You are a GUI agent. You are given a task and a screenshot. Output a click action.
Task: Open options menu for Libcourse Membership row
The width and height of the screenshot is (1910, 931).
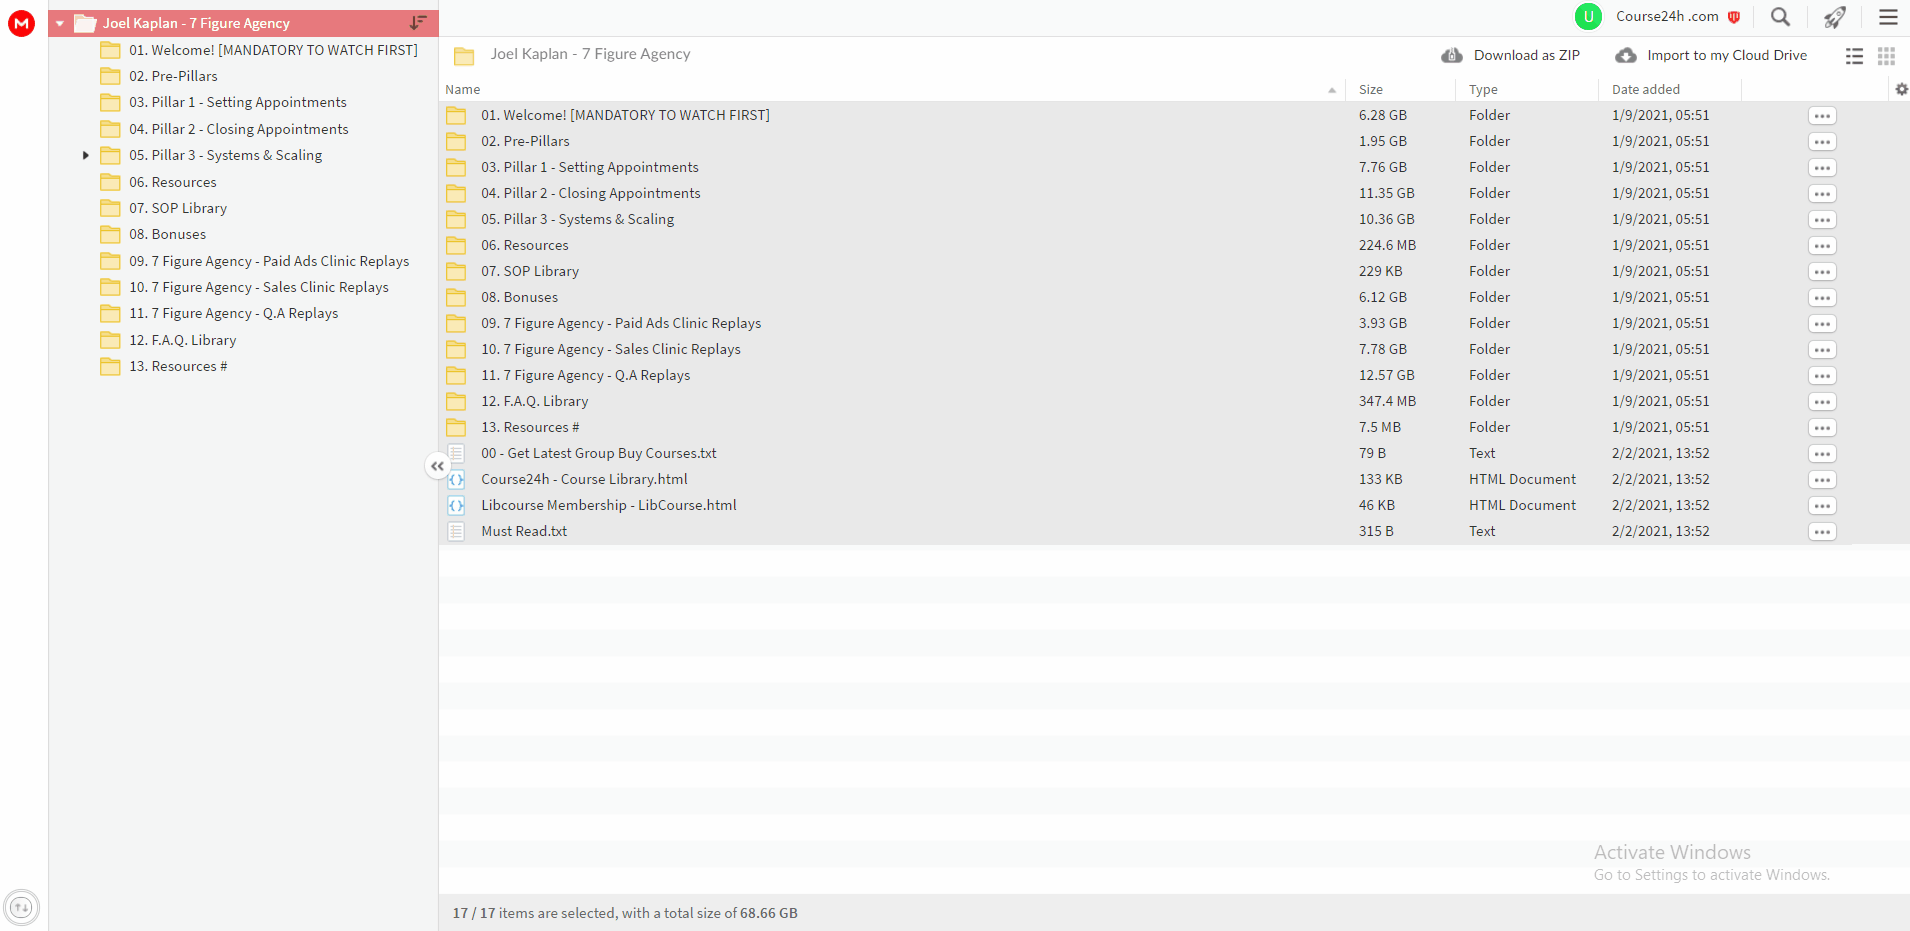coord(1822,506)
